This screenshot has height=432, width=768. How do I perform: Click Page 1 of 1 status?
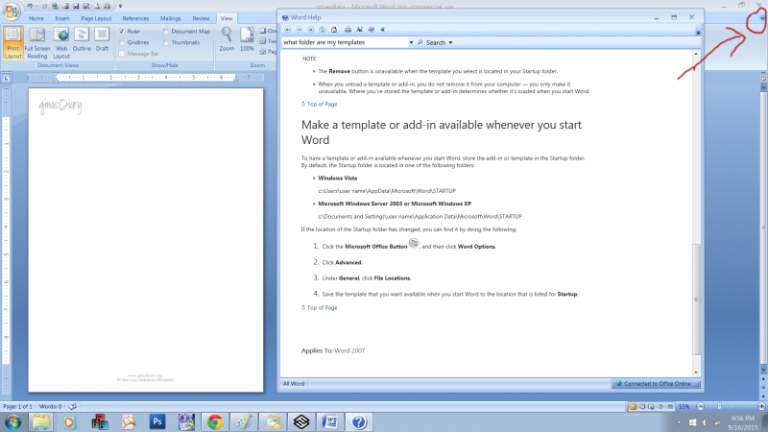point(18,407)
